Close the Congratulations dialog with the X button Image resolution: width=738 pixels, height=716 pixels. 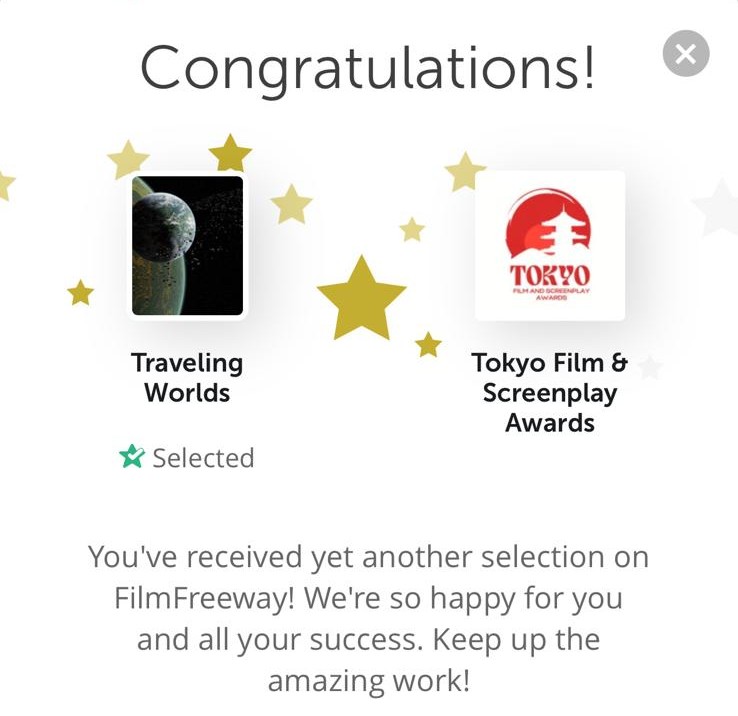click(686, 54)
